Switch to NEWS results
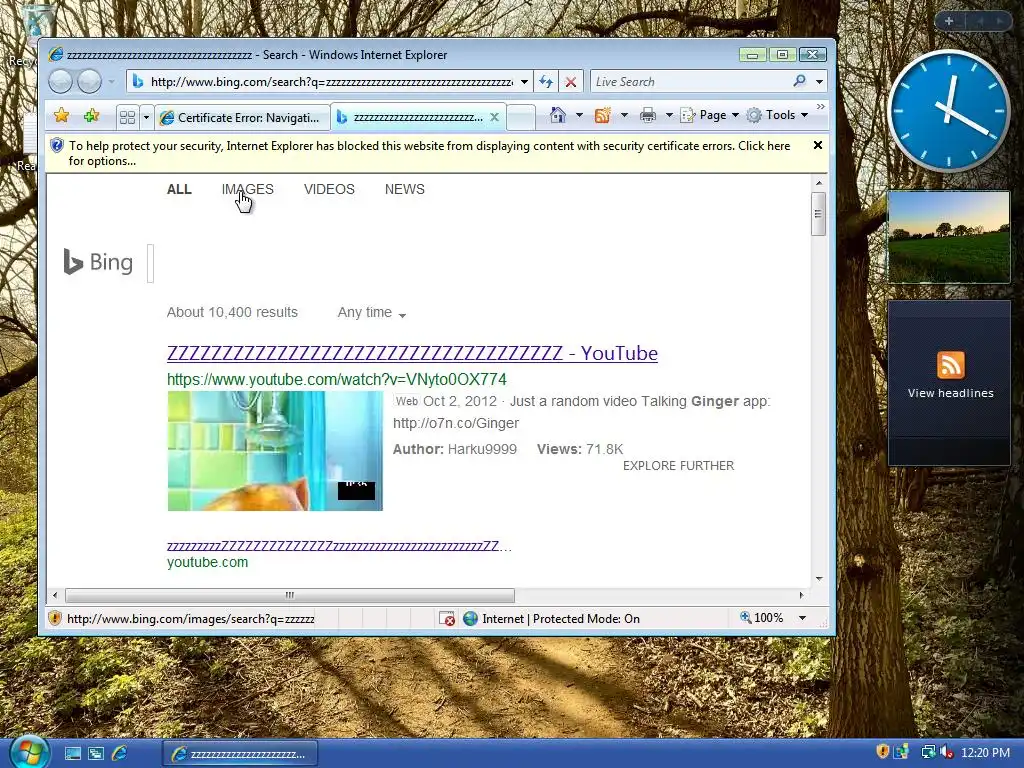Screen dimensions: 1024x768 click(x=405, y=189)
